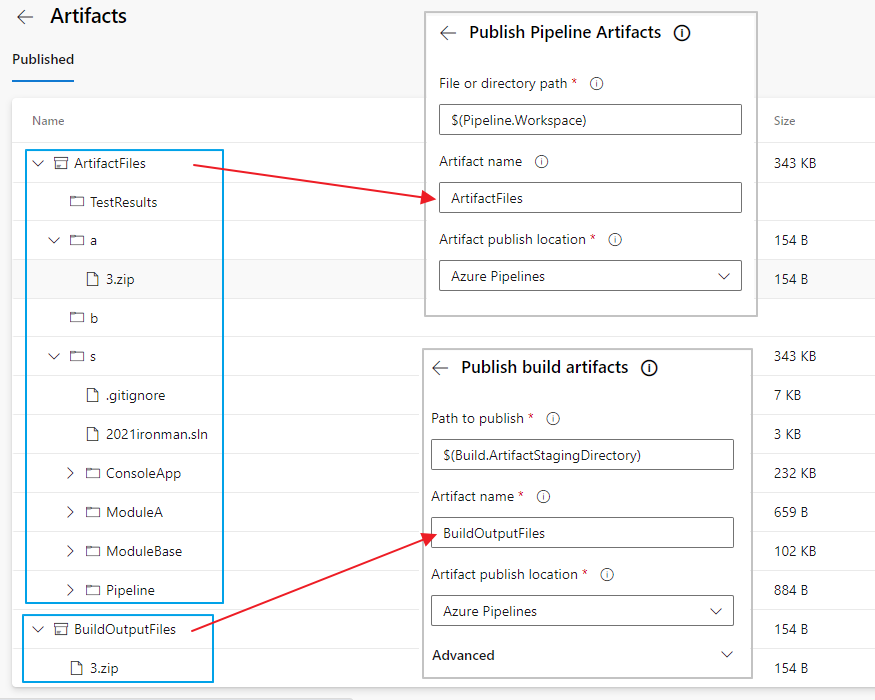The width and height of the screenshot is (875, 700).
Task: Click the Name column header
Action: [x=48, y=121]
